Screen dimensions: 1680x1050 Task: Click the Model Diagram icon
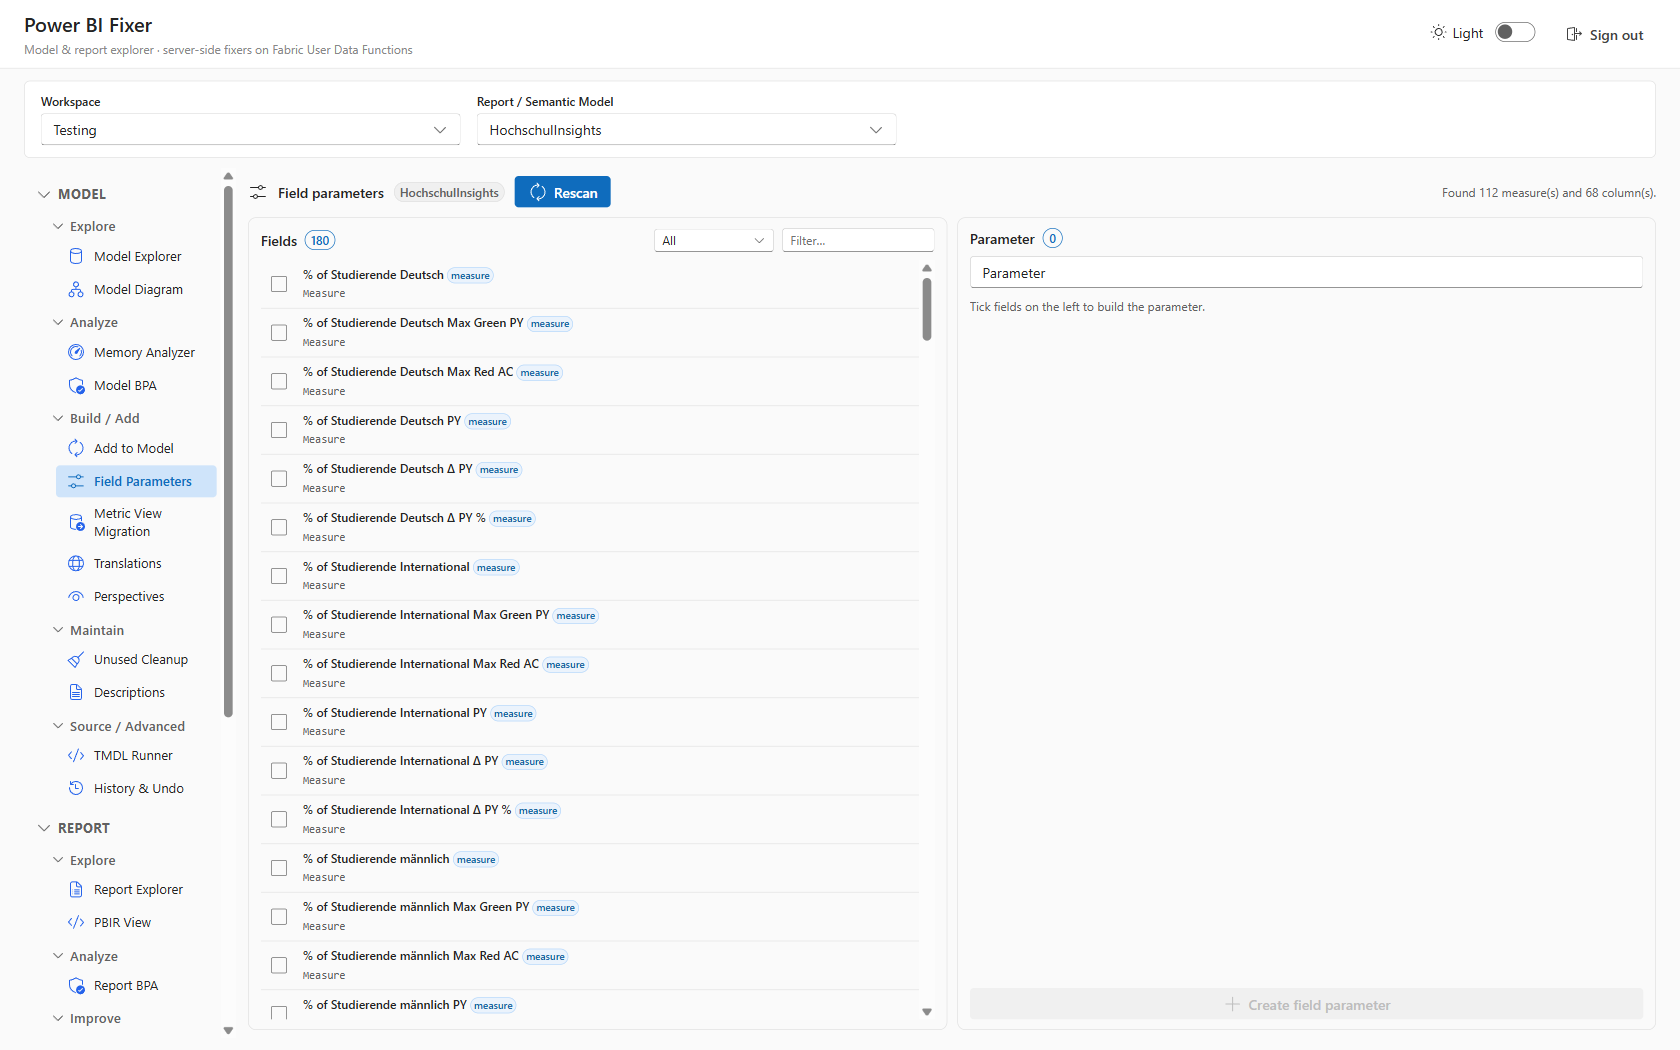[x=76, y=289]
